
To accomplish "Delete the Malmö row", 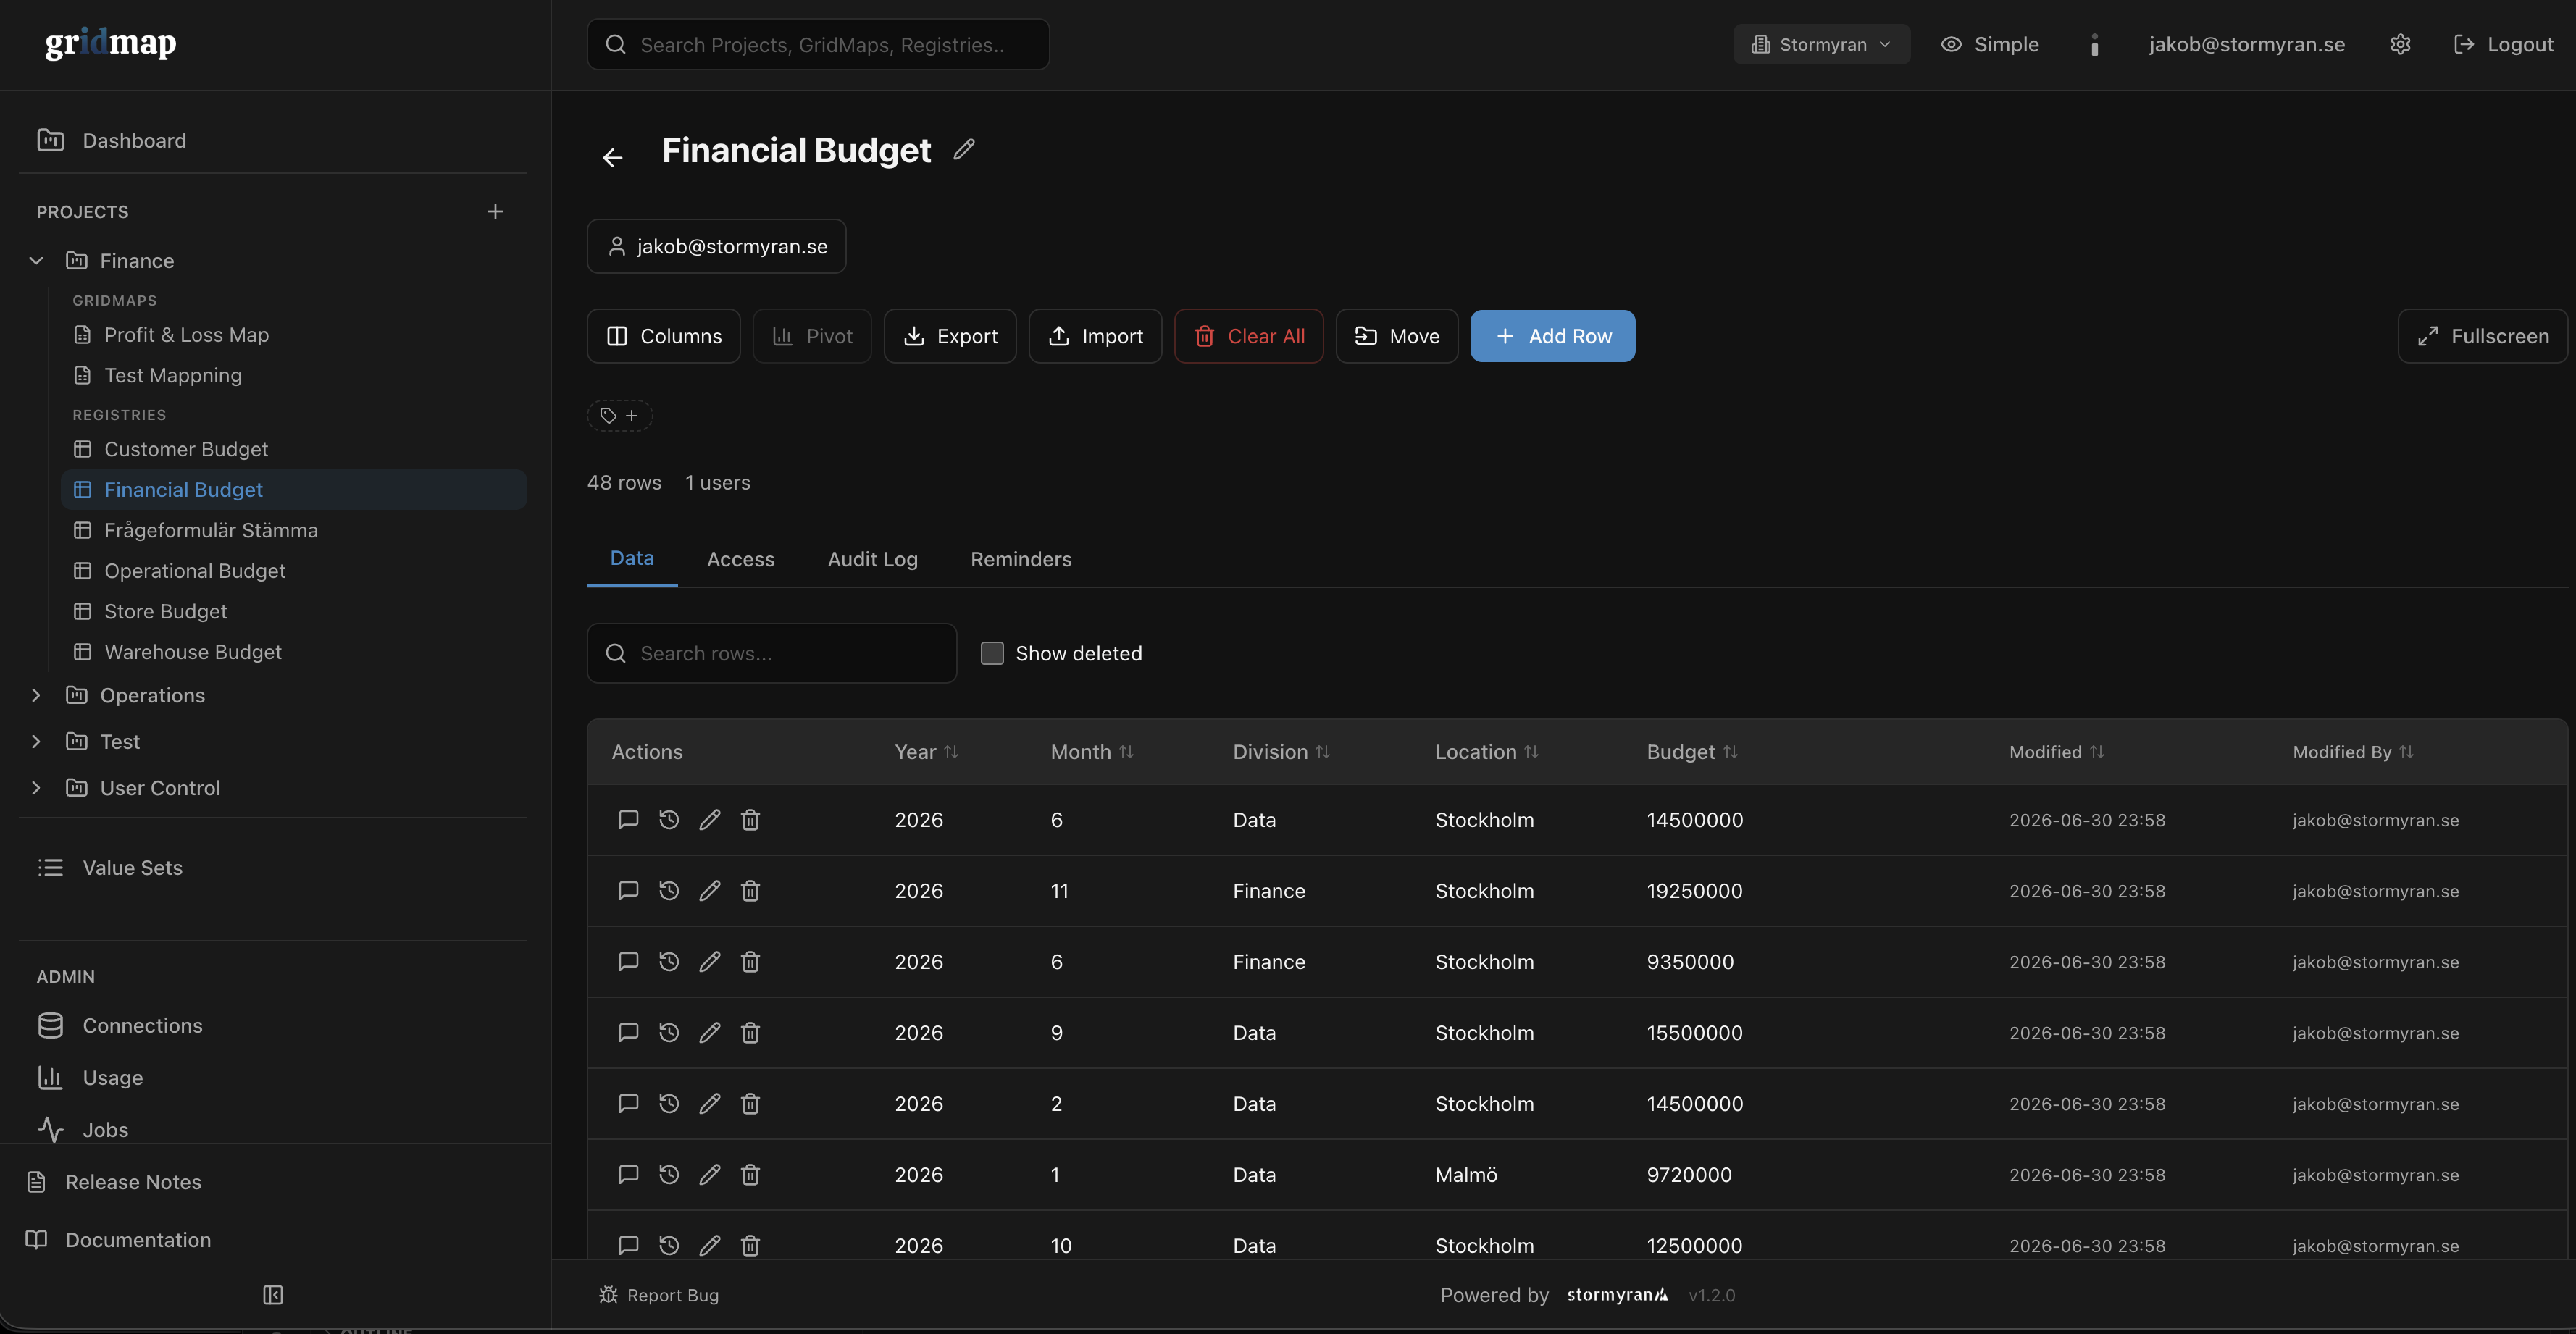I will 750,1175.
